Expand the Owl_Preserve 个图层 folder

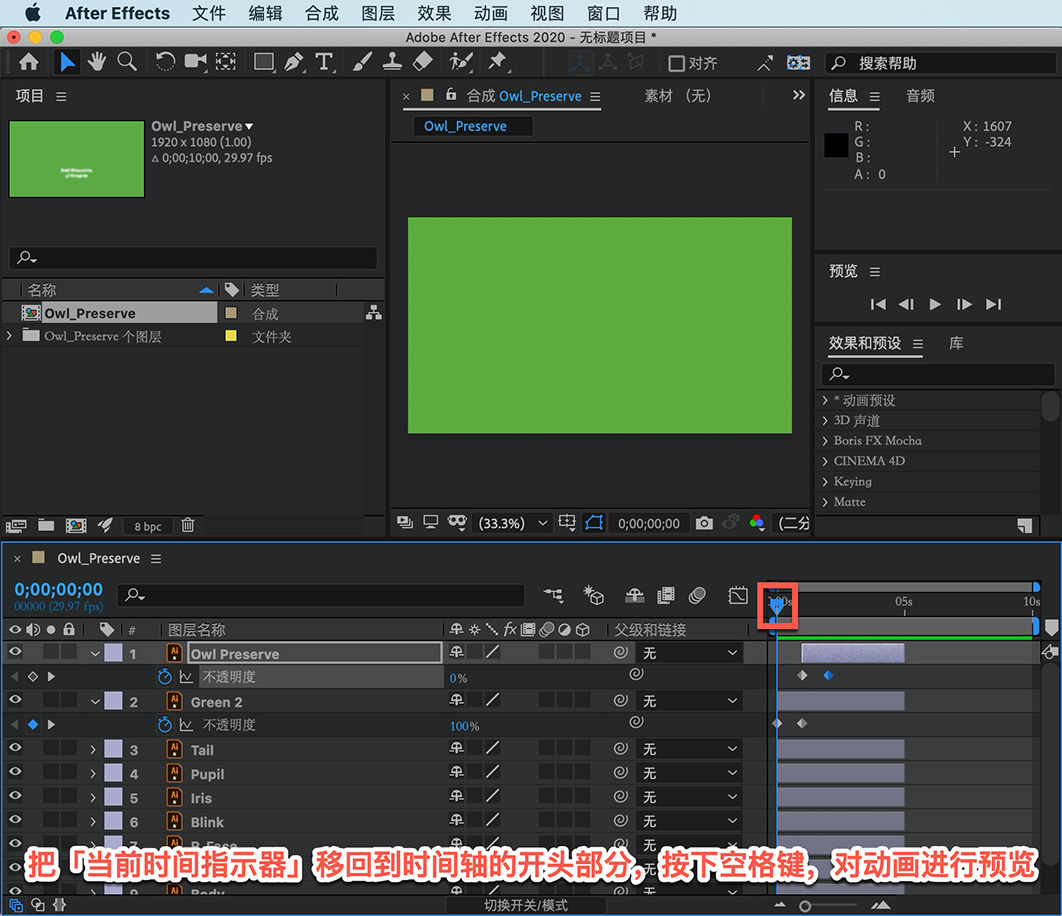(9, 335)
